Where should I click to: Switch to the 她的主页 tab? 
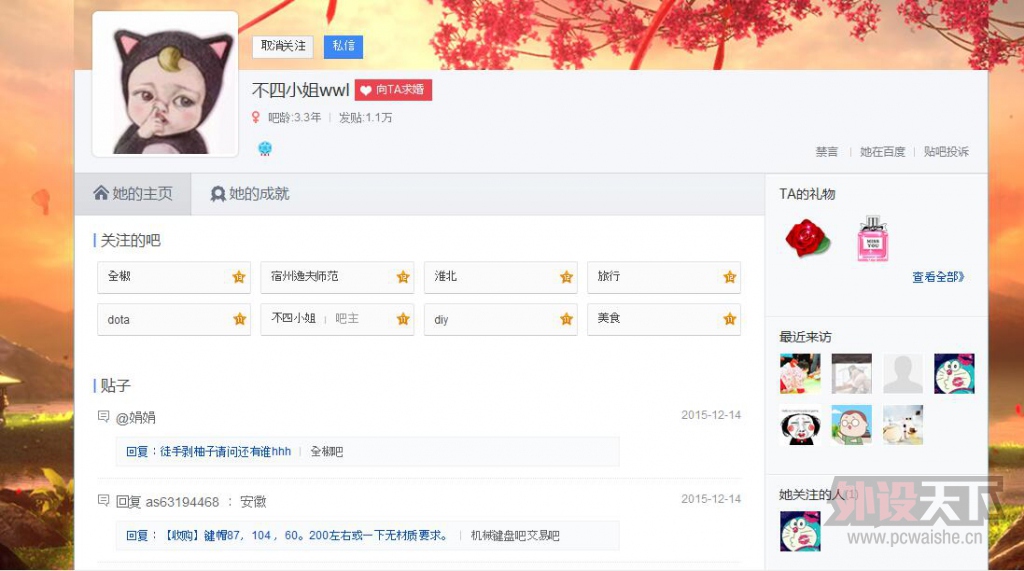point(133,194)
